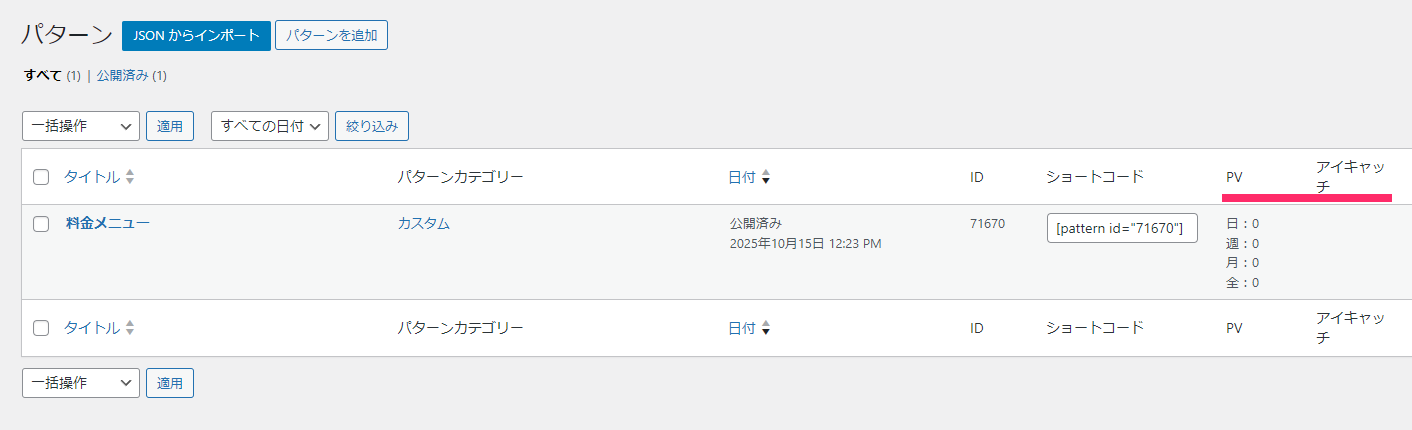The image size is (1412, 430).
Task: Tick the checkbox for 料金メニュー row
Action: pyautogui.click(x=41, y=224)
